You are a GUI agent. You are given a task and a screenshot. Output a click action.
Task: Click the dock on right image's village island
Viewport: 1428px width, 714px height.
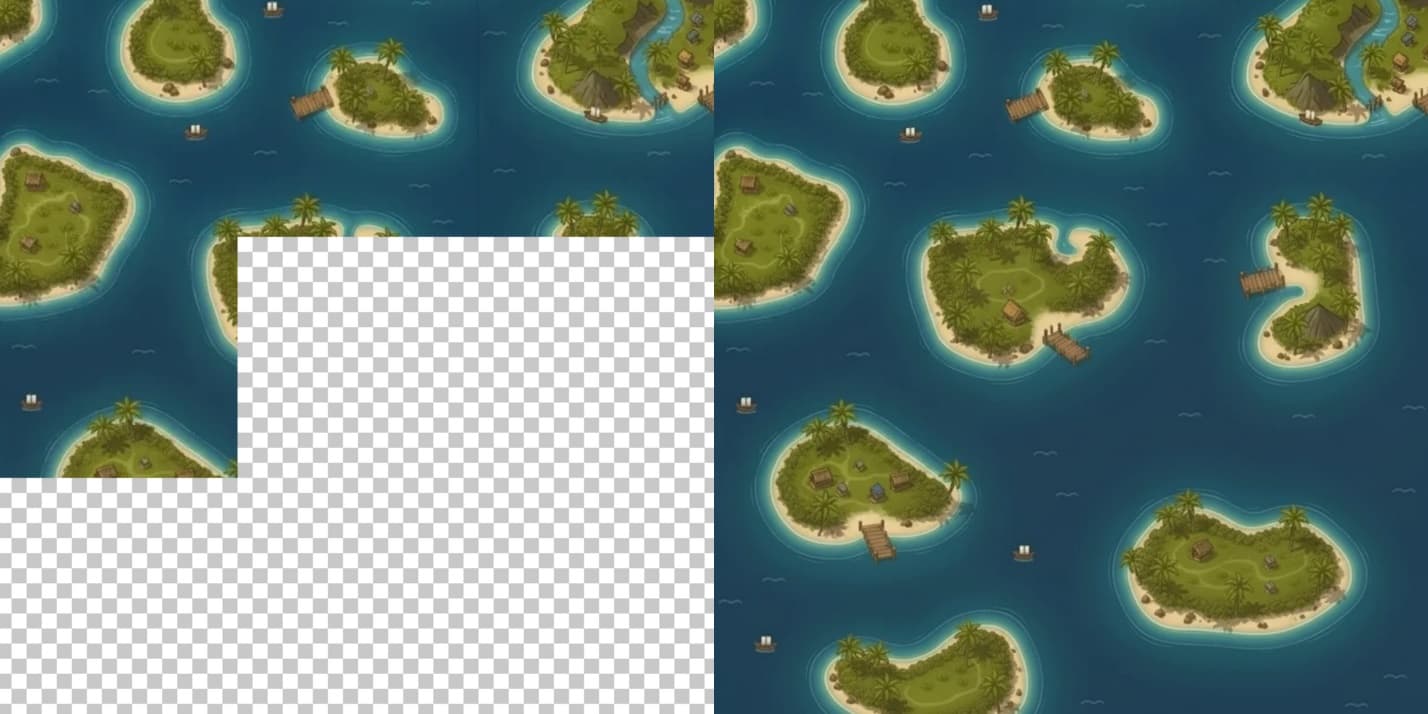click(878, 540)
